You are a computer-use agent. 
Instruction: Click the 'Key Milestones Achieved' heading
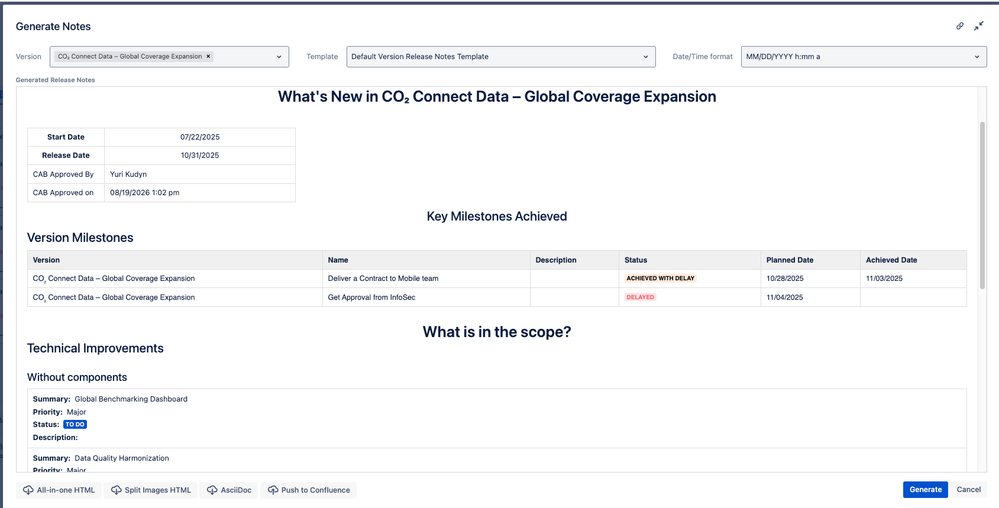497,216
